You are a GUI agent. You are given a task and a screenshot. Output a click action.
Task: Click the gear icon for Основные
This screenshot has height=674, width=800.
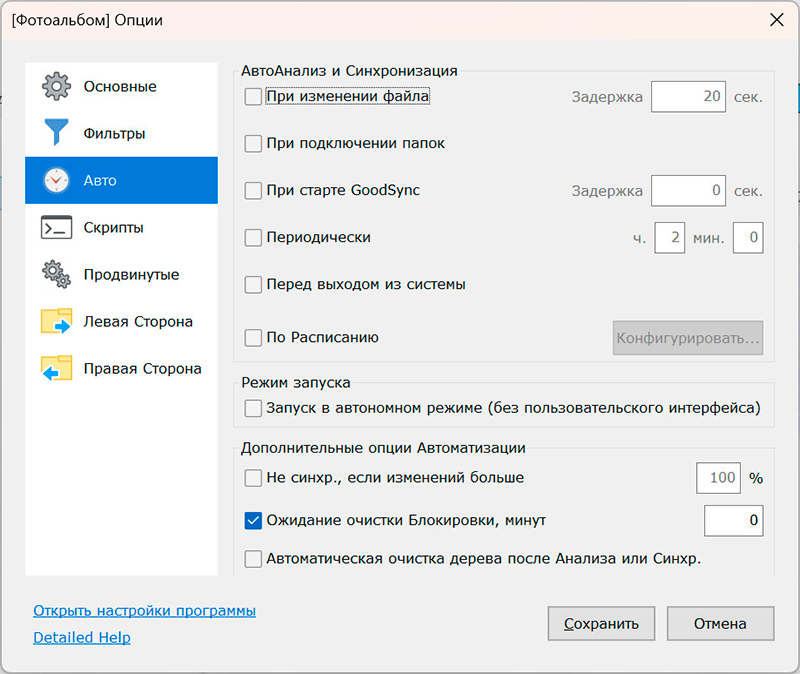click(x=56, y=86)
